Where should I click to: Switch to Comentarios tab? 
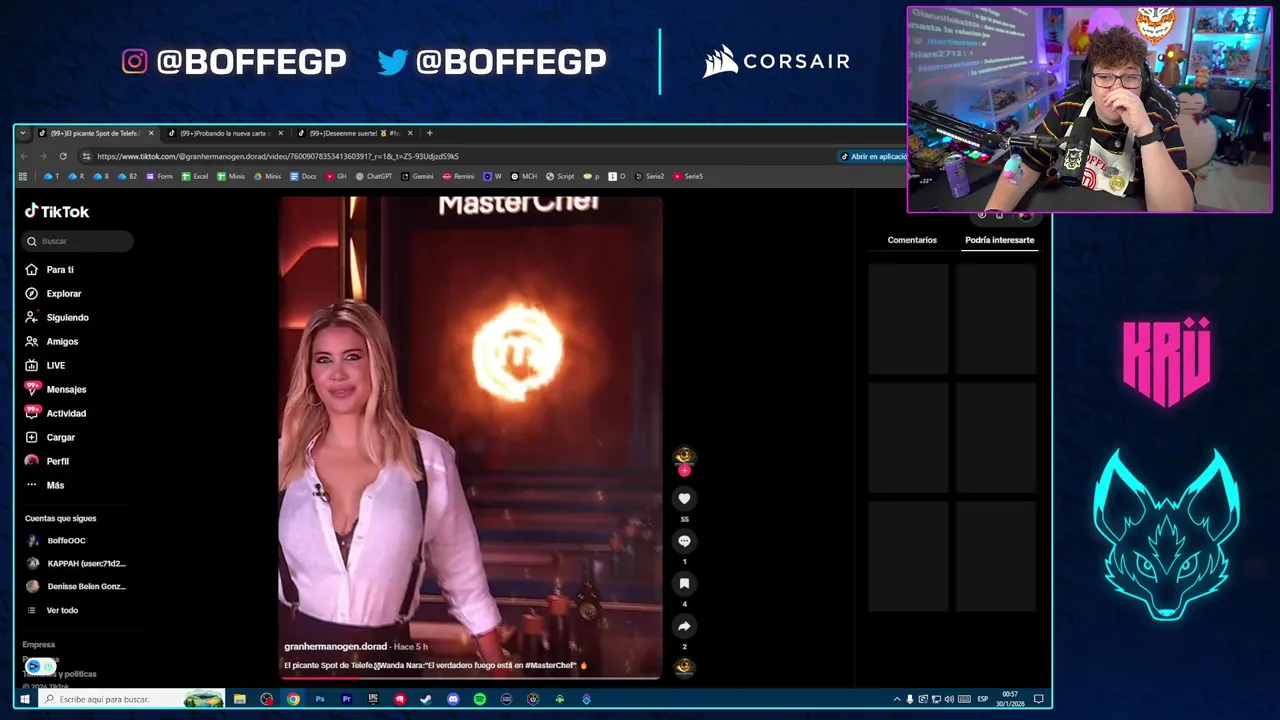pos(912,240)
